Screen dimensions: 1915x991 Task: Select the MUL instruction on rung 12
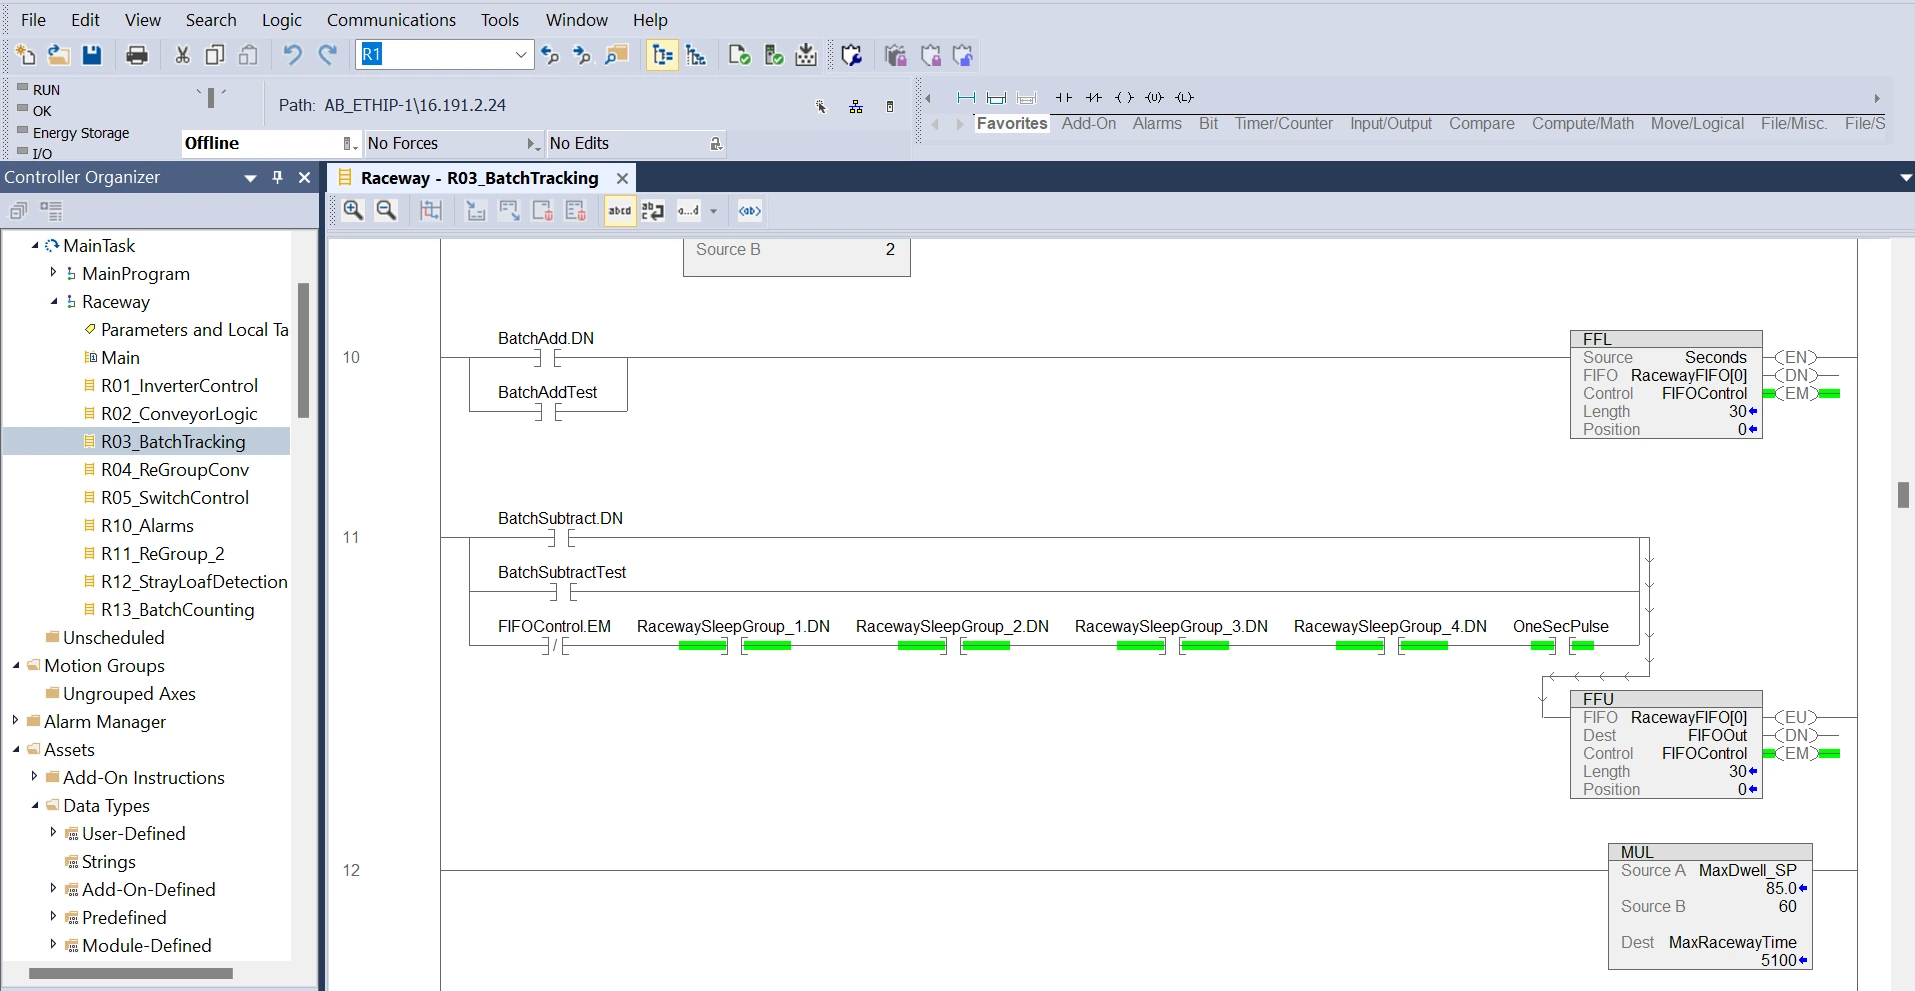coord(1710,906)
